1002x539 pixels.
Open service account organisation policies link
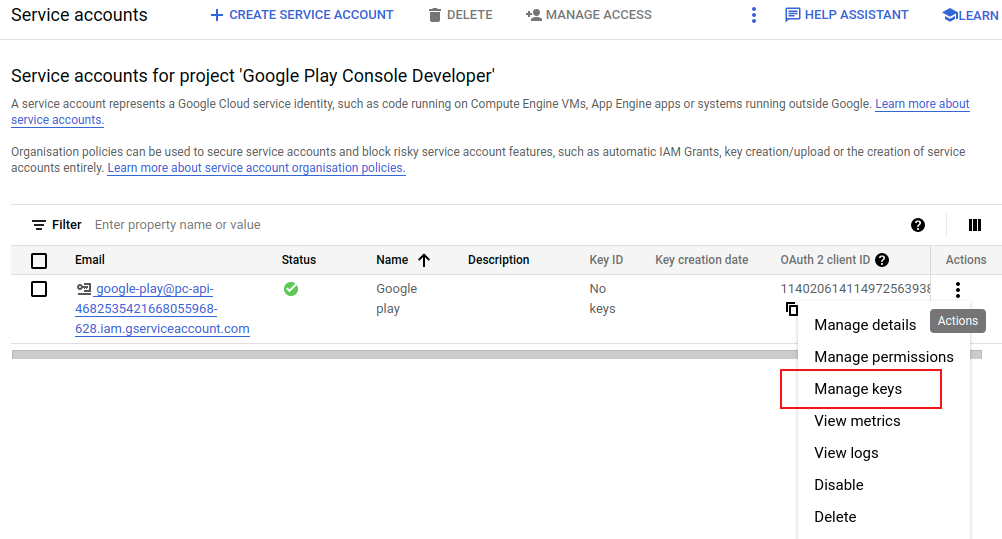(256, 168)
